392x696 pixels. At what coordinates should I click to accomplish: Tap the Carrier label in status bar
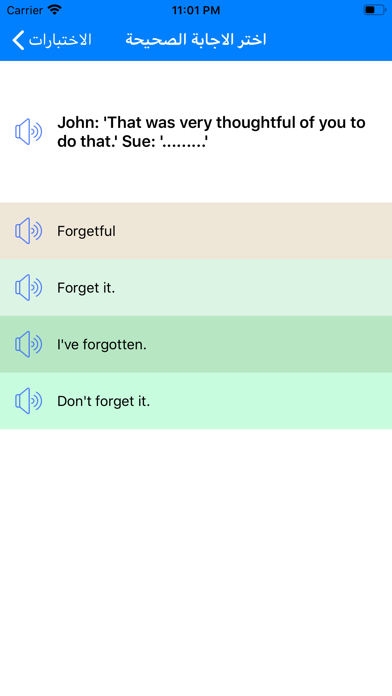[24, 10]
